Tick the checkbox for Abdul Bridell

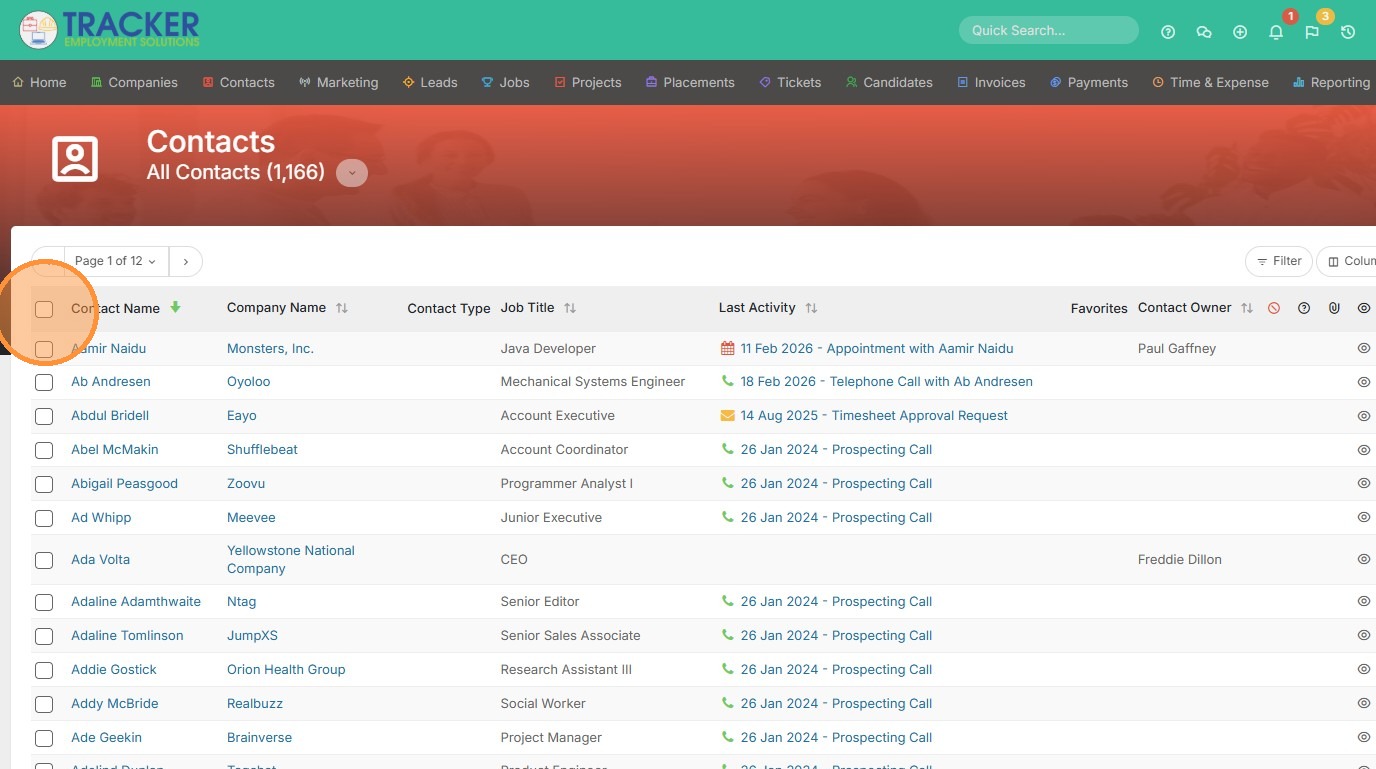point(44,416)
